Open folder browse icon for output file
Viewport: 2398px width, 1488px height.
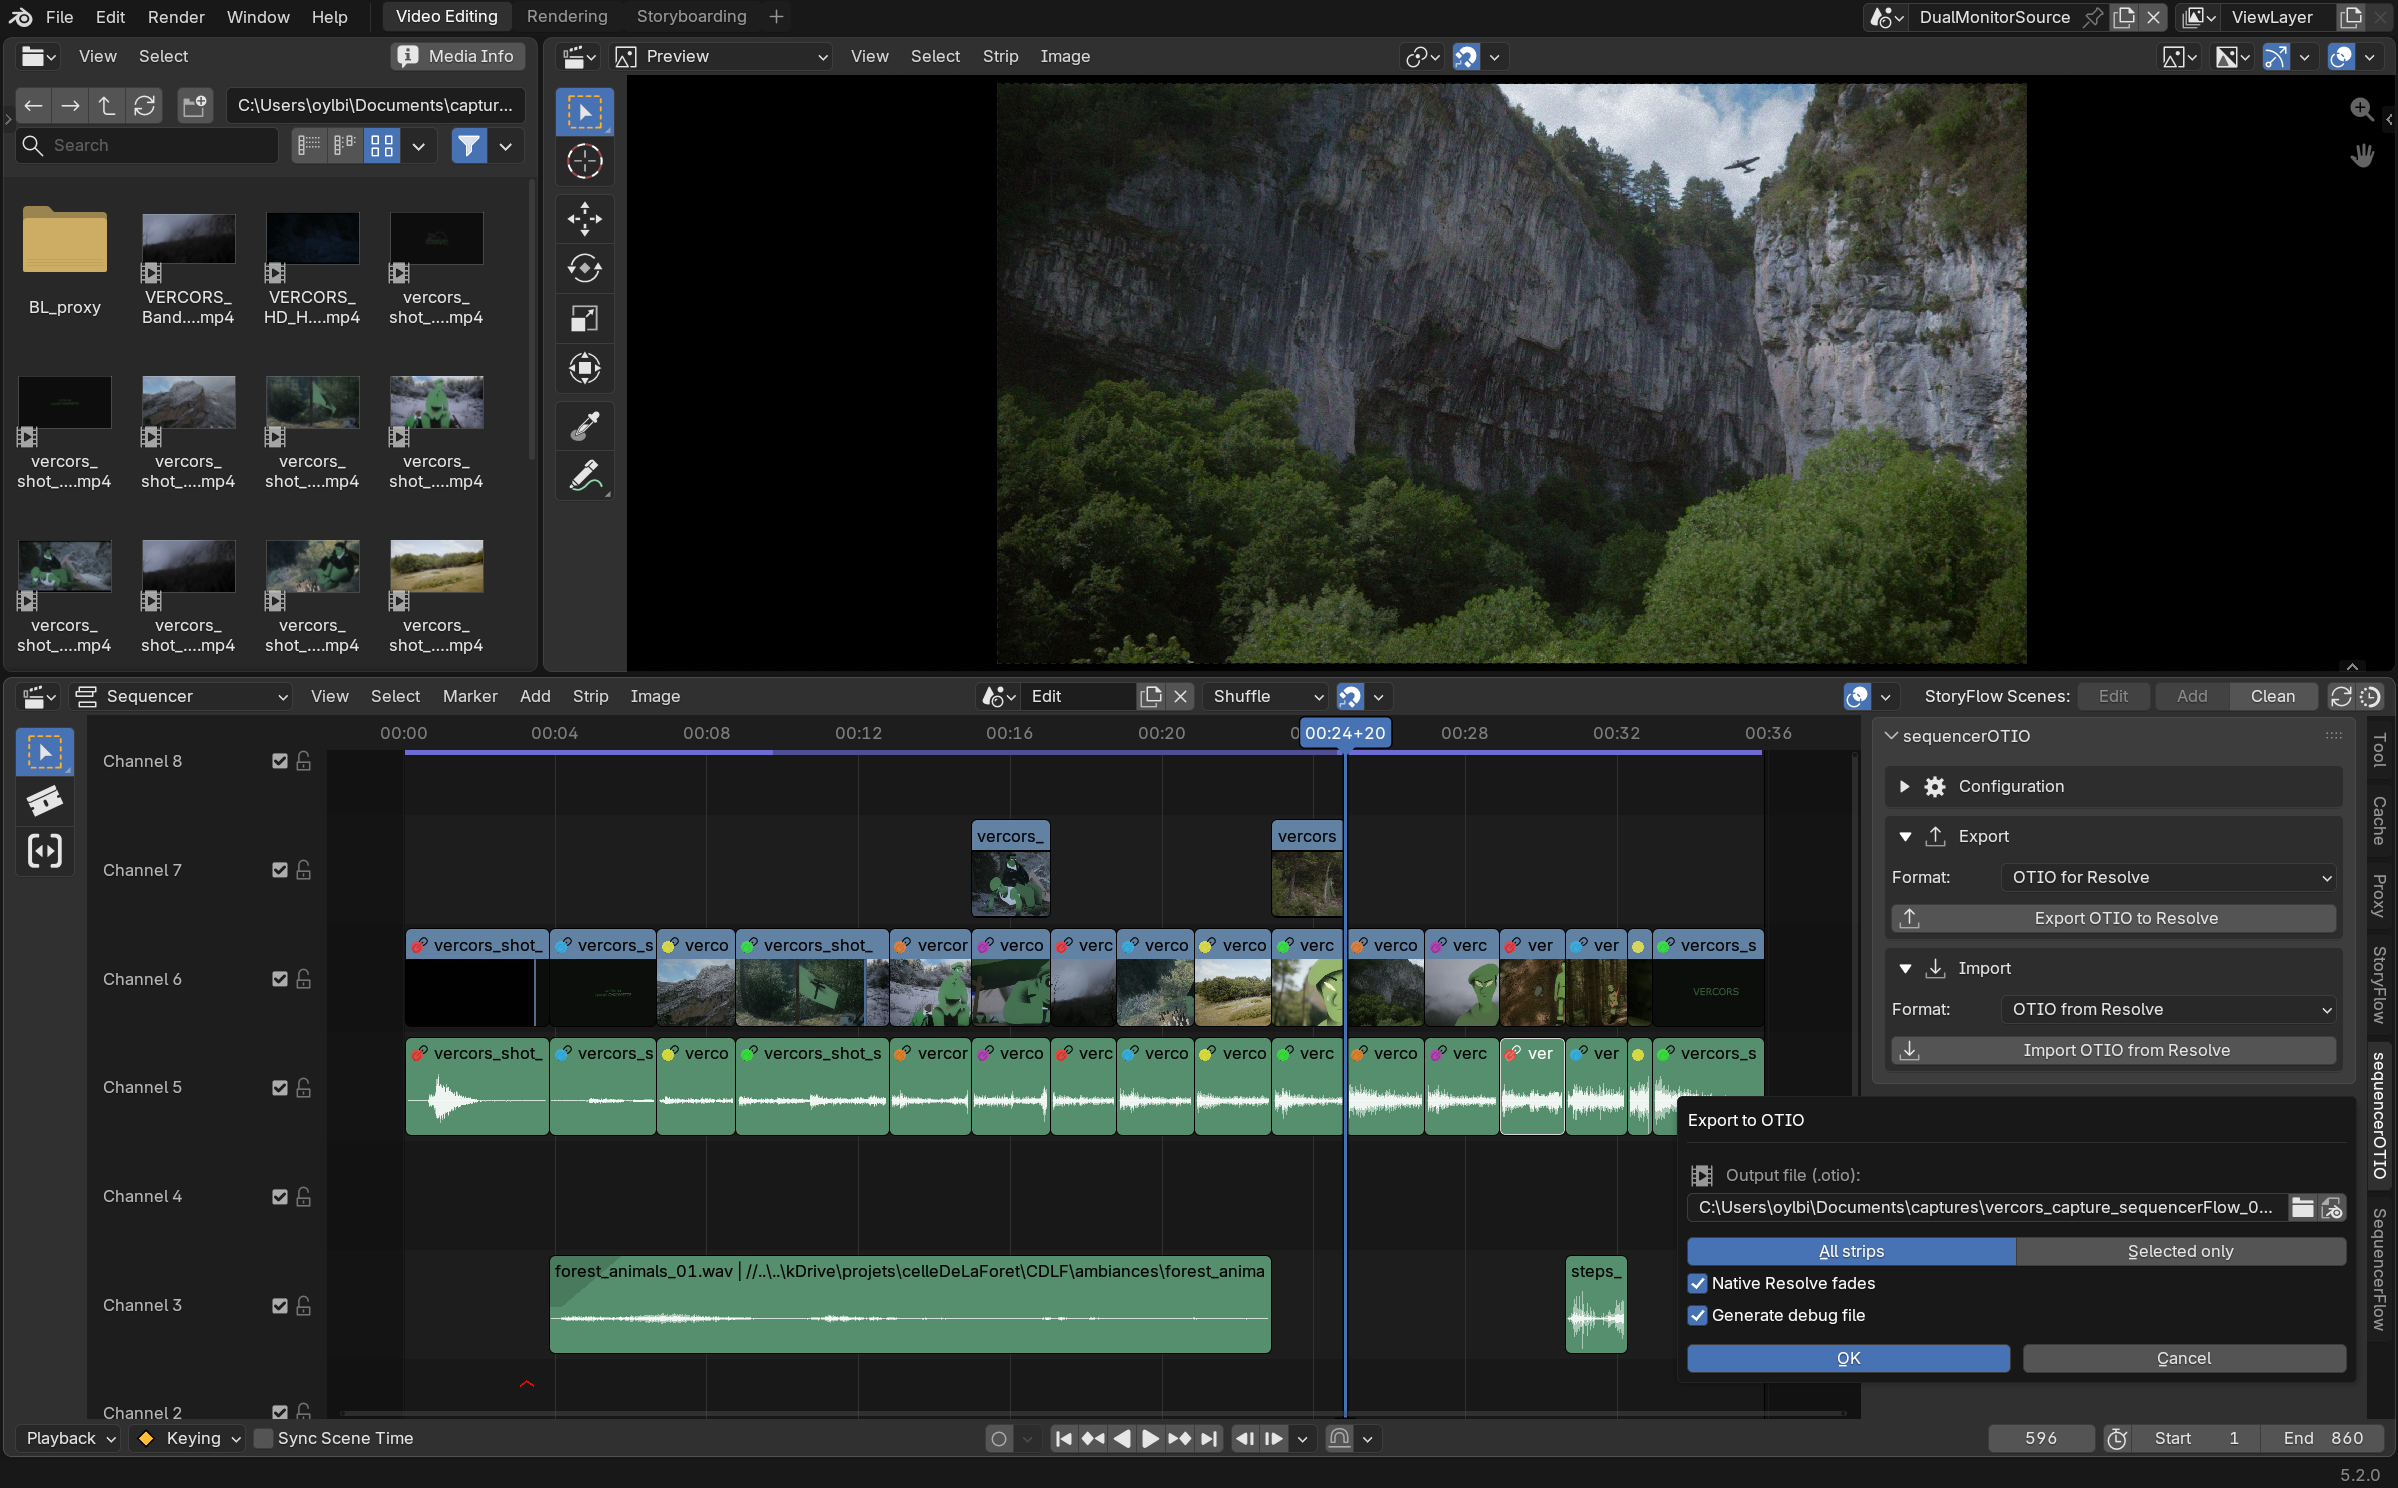[x=2302, y=1208]
